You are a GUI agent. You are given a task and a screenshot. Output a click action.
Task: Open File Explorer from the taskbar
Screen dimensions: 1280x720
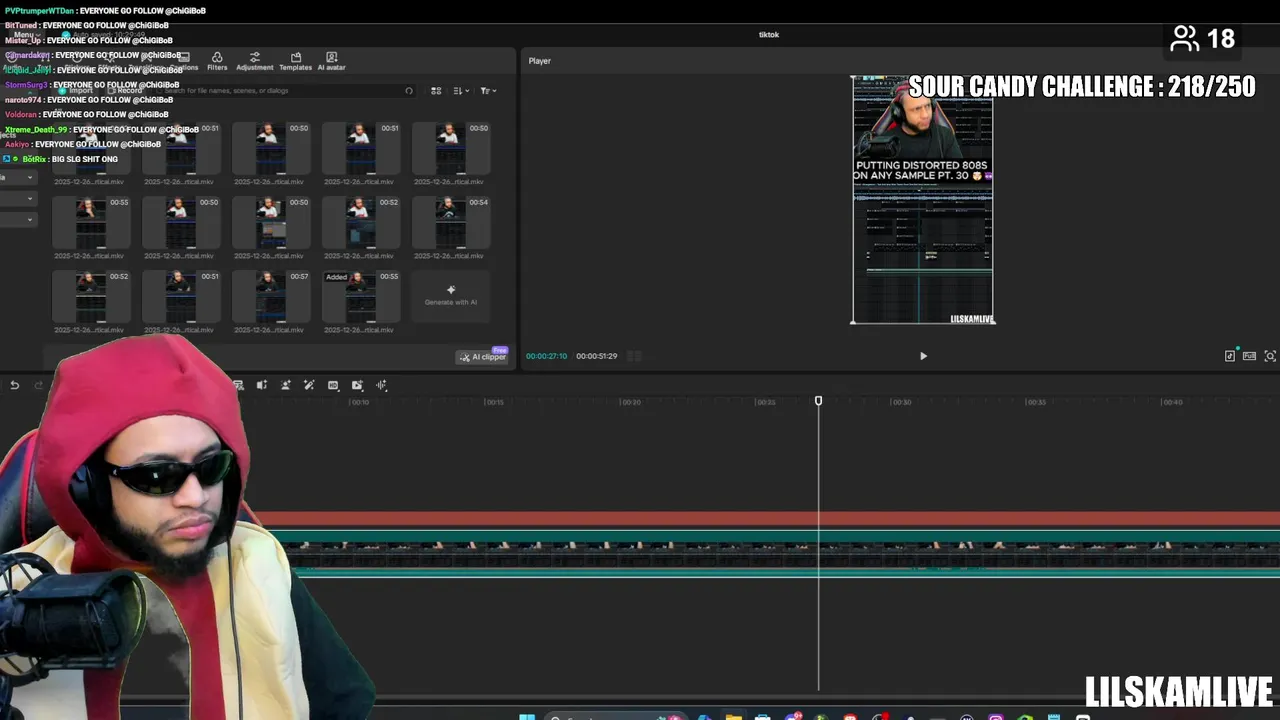coord(734,716)
